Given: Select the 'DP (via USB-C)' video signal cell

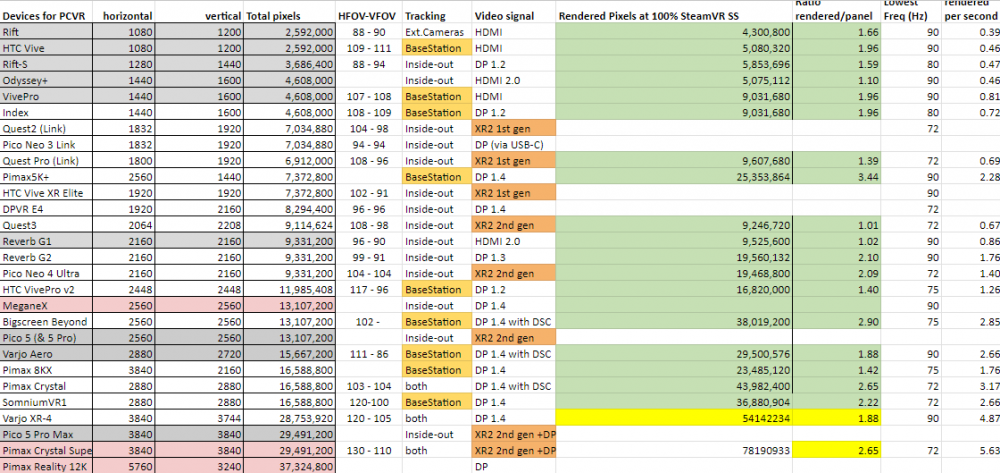Looking at the screenshot, I should 514,145.
